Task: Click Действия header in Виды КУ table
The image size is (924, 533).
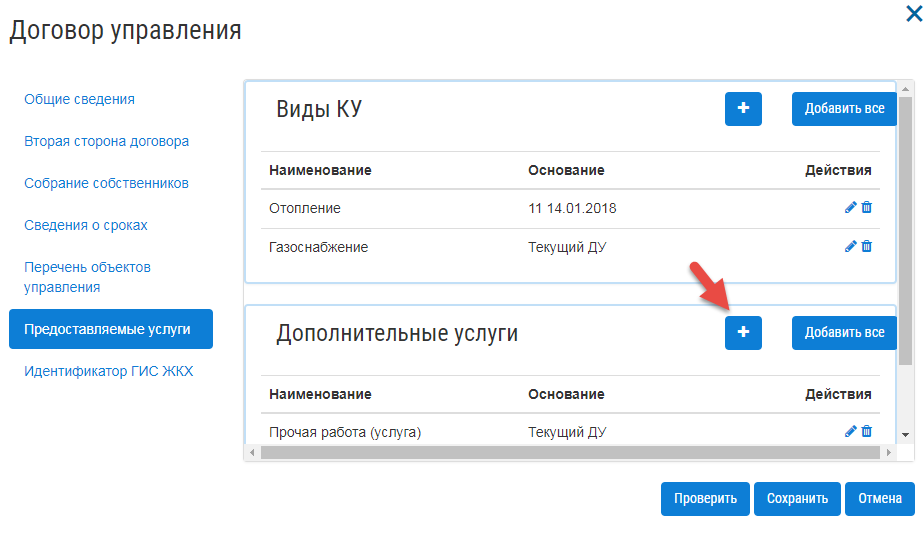Action: (x=839, y=170)
